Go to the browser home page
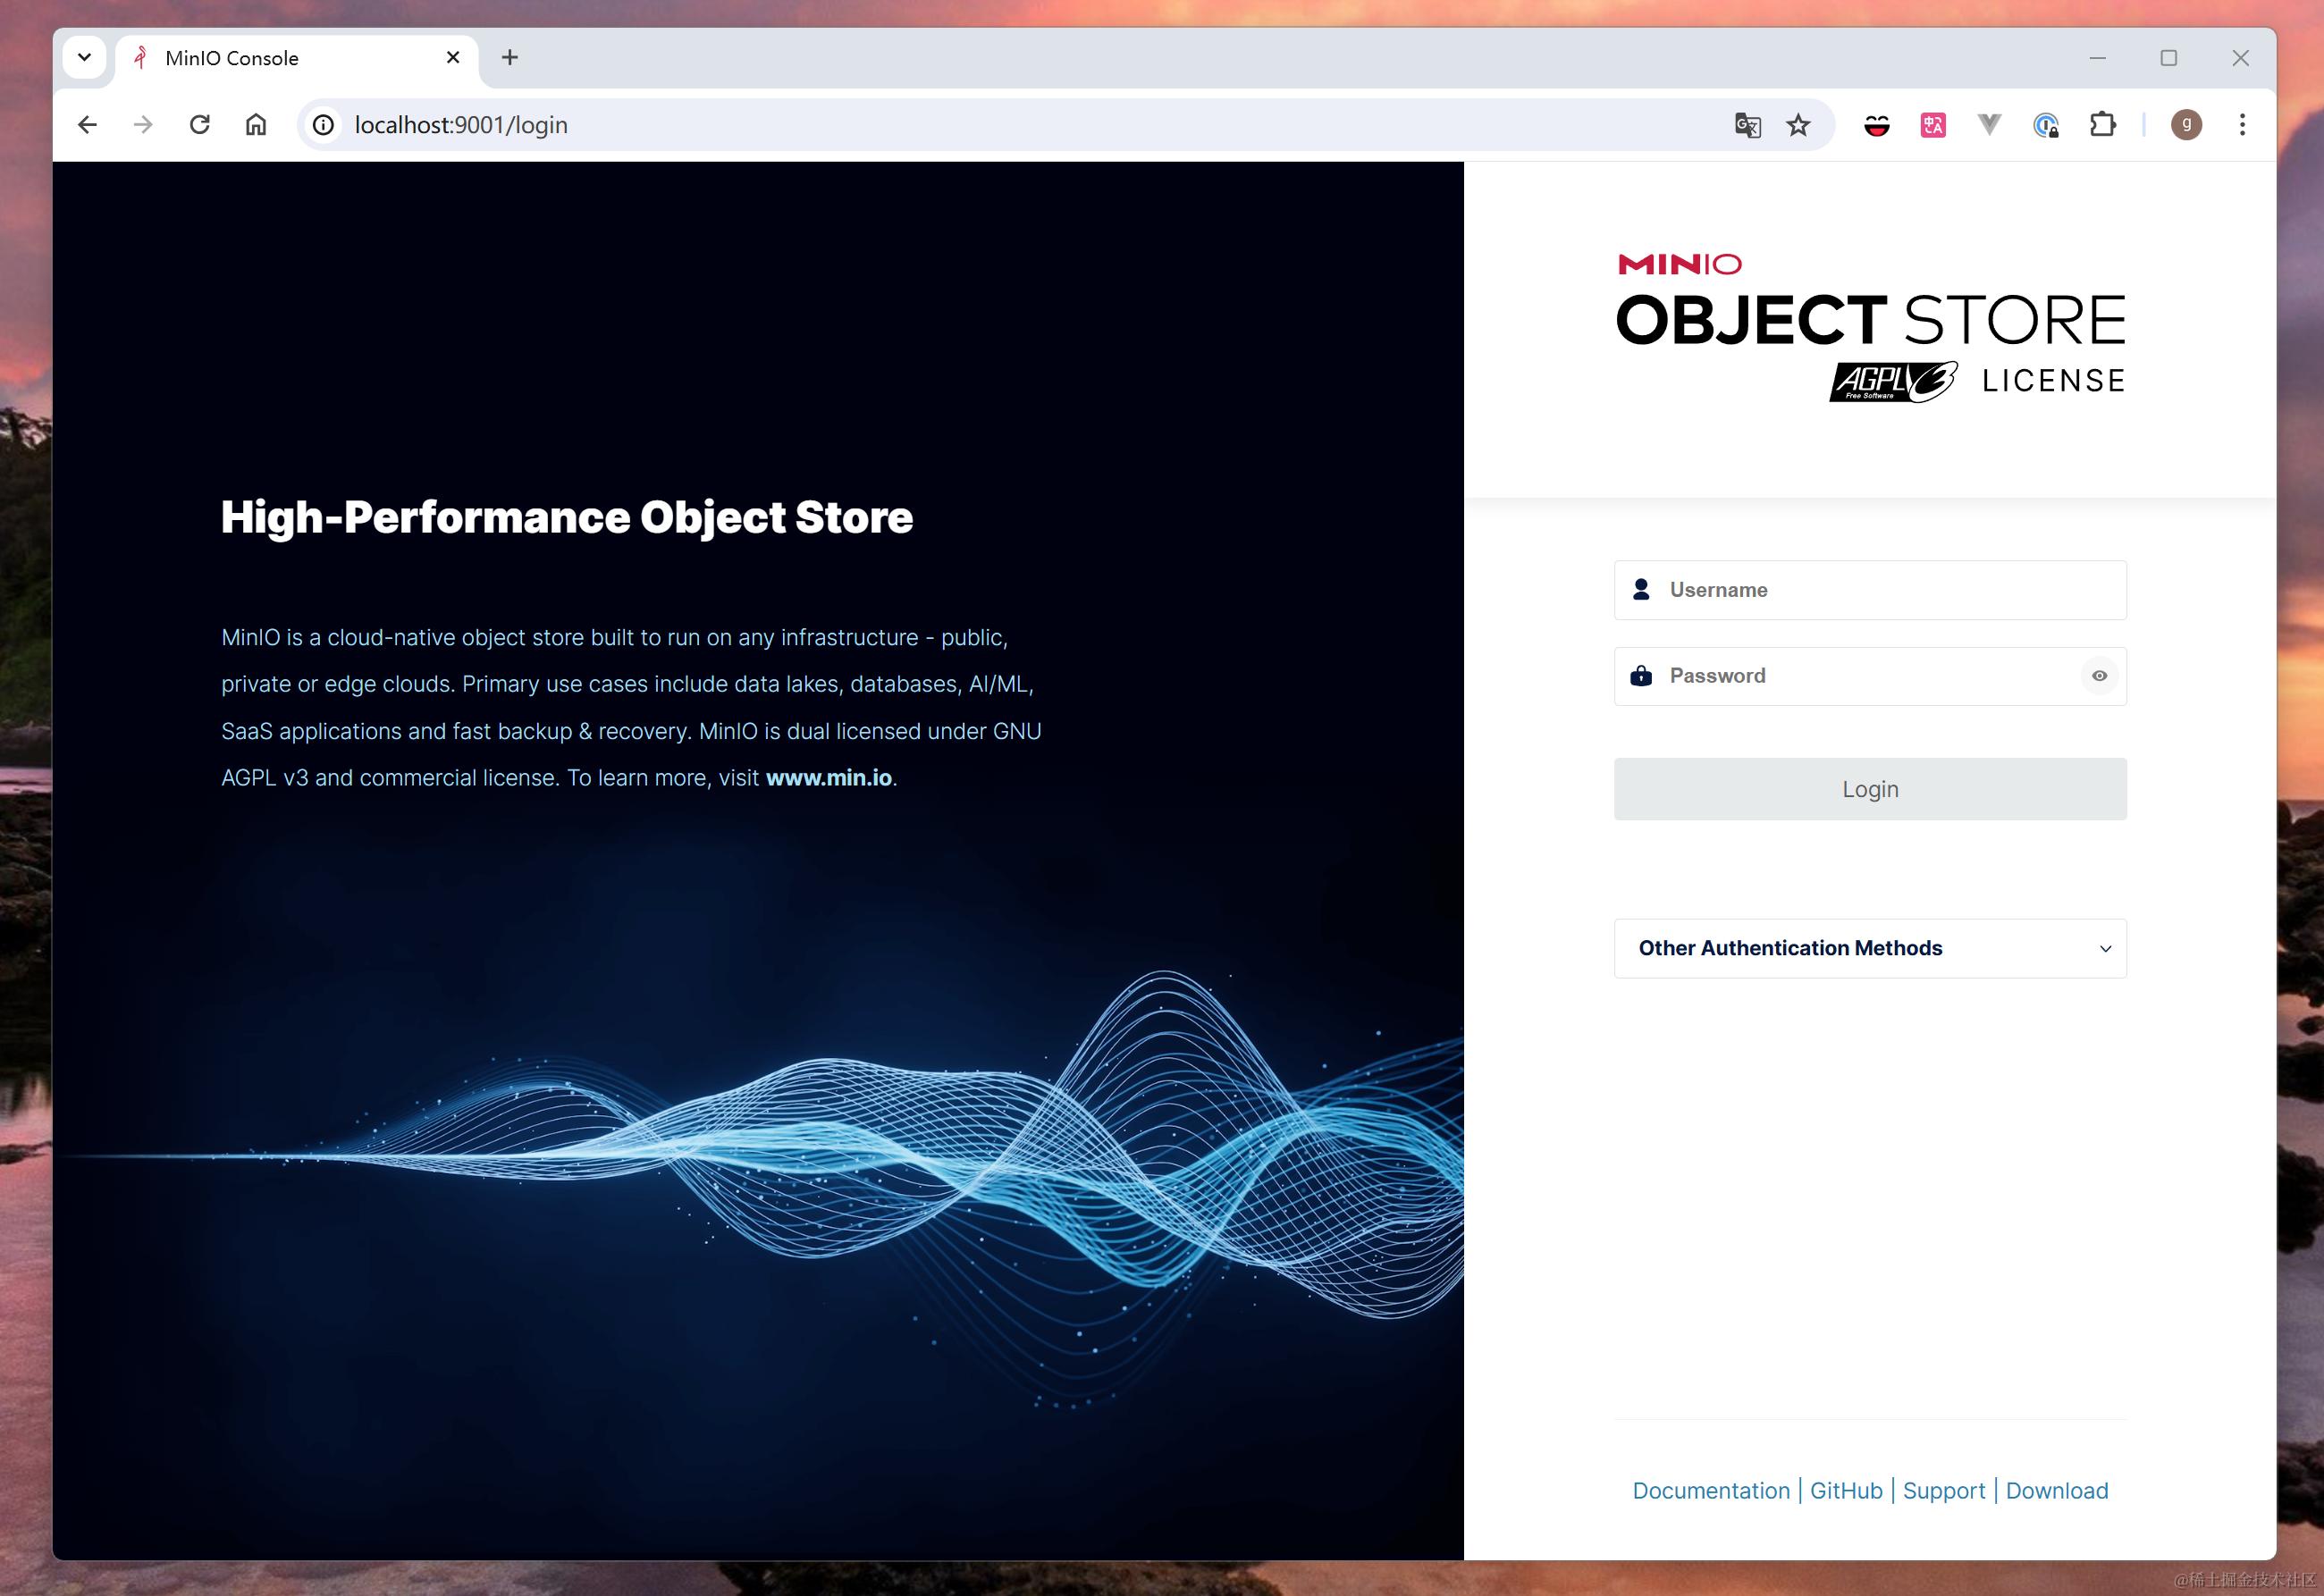 coord(256,125)
